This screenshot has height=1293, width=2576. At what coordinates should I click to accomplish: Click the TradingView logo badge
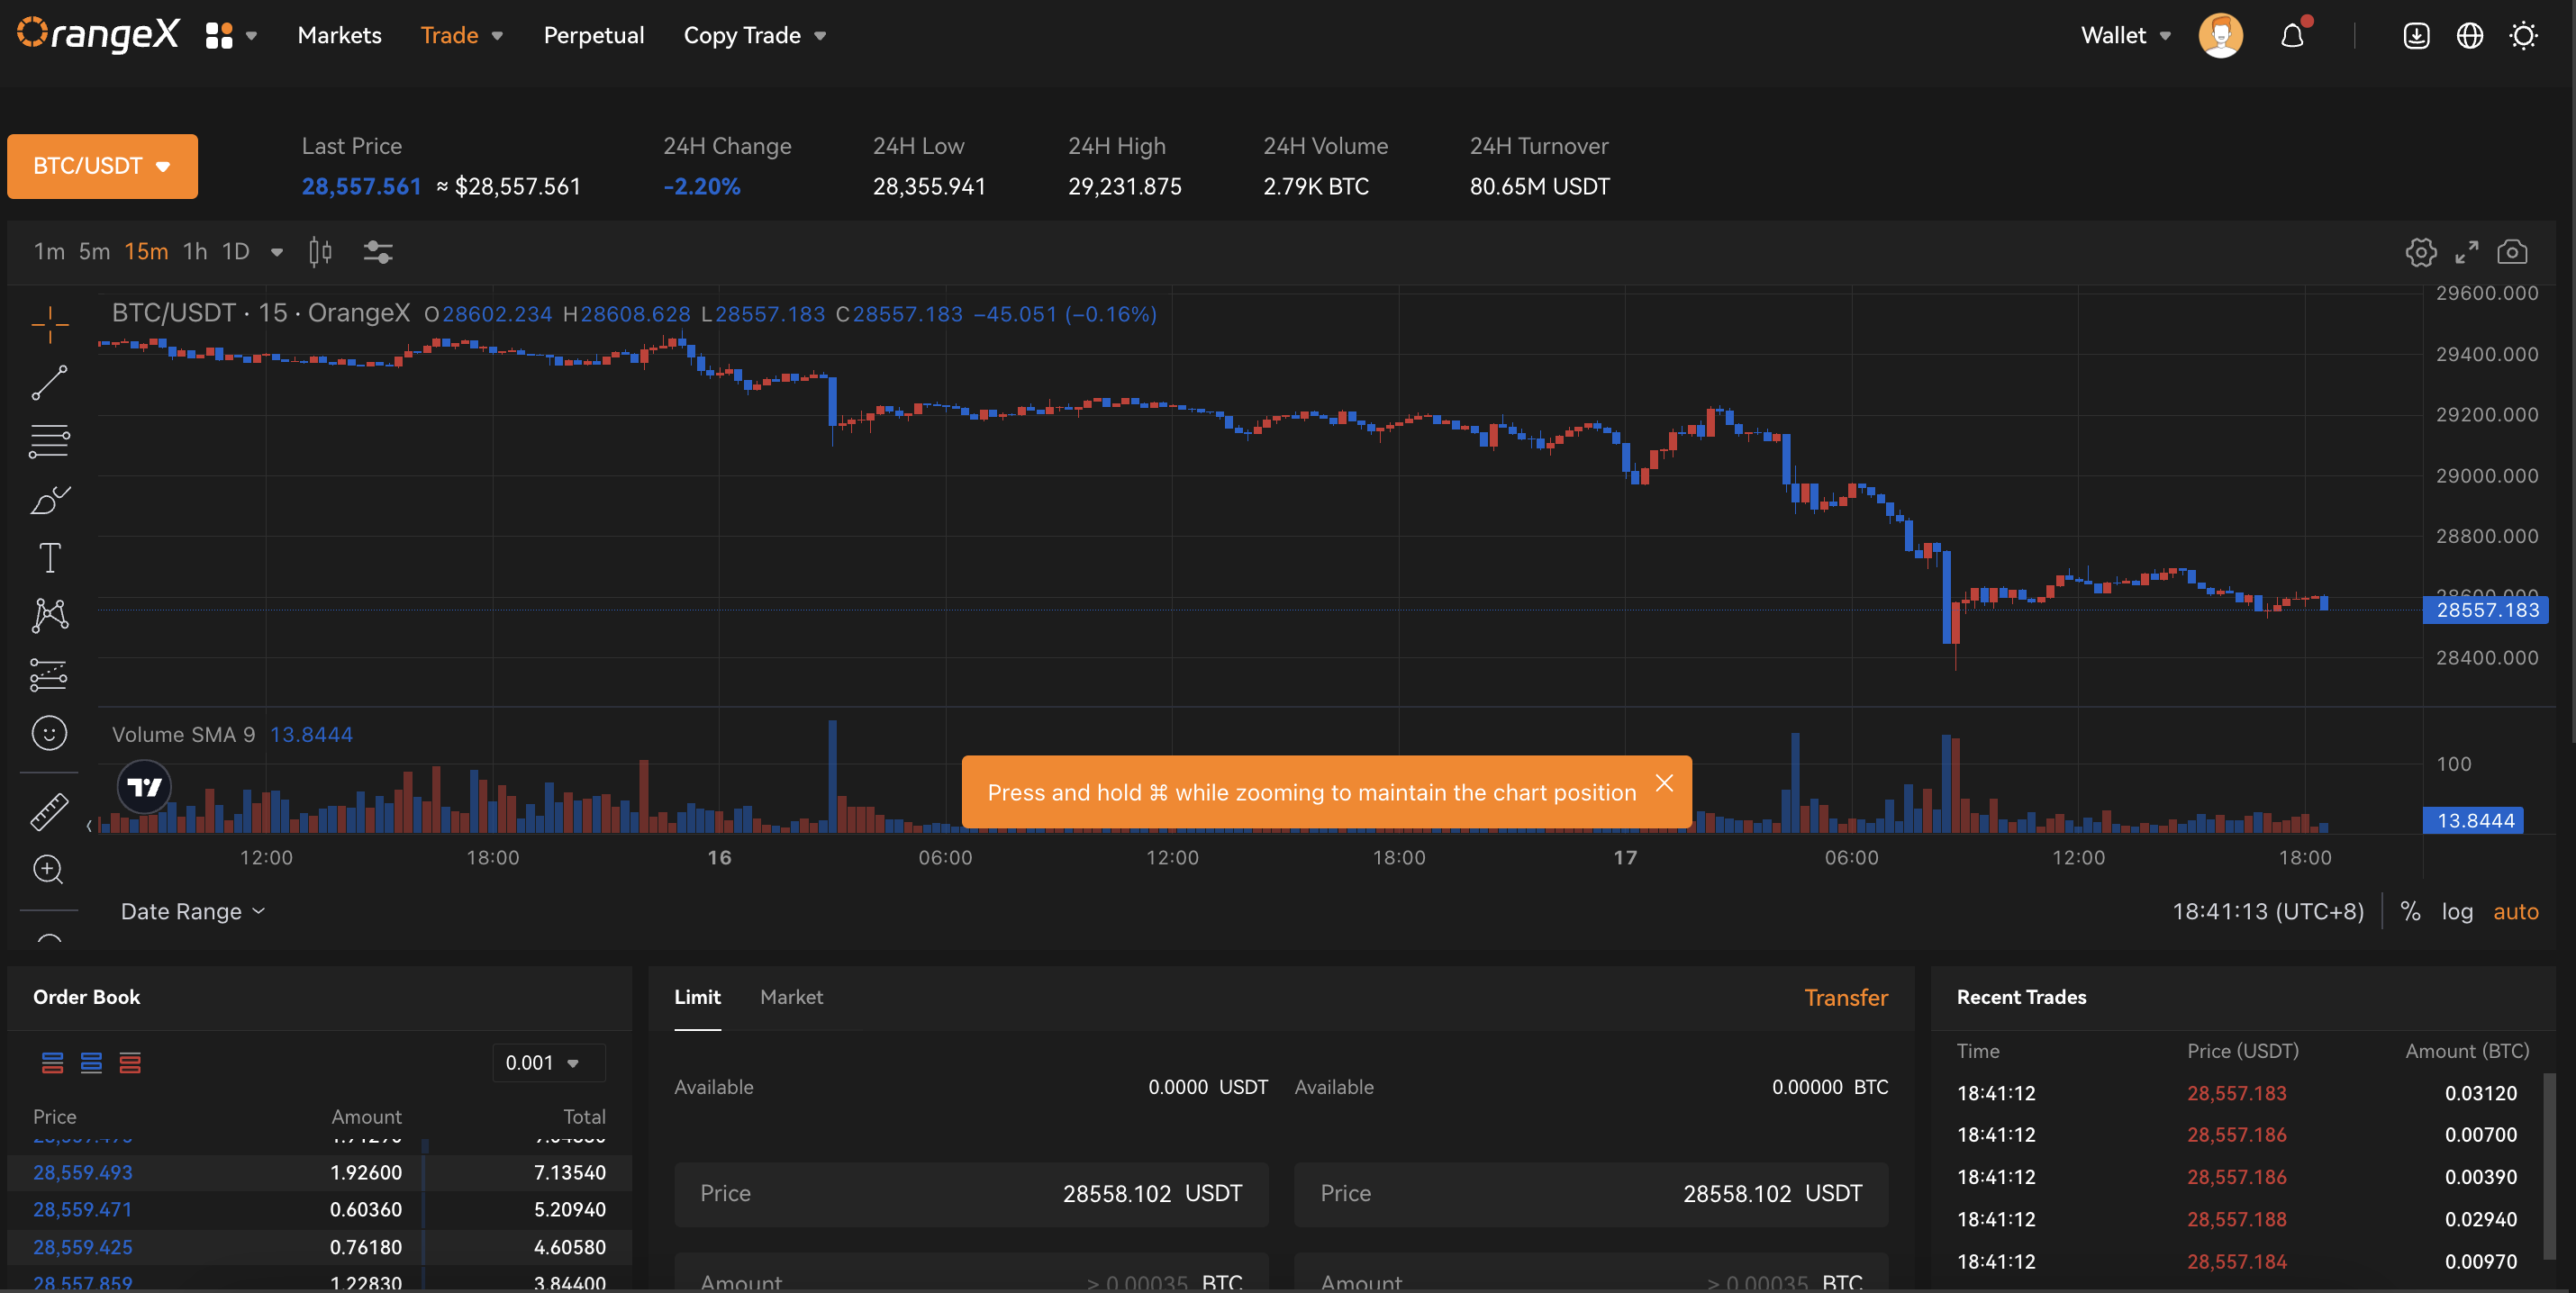(144, 787)
